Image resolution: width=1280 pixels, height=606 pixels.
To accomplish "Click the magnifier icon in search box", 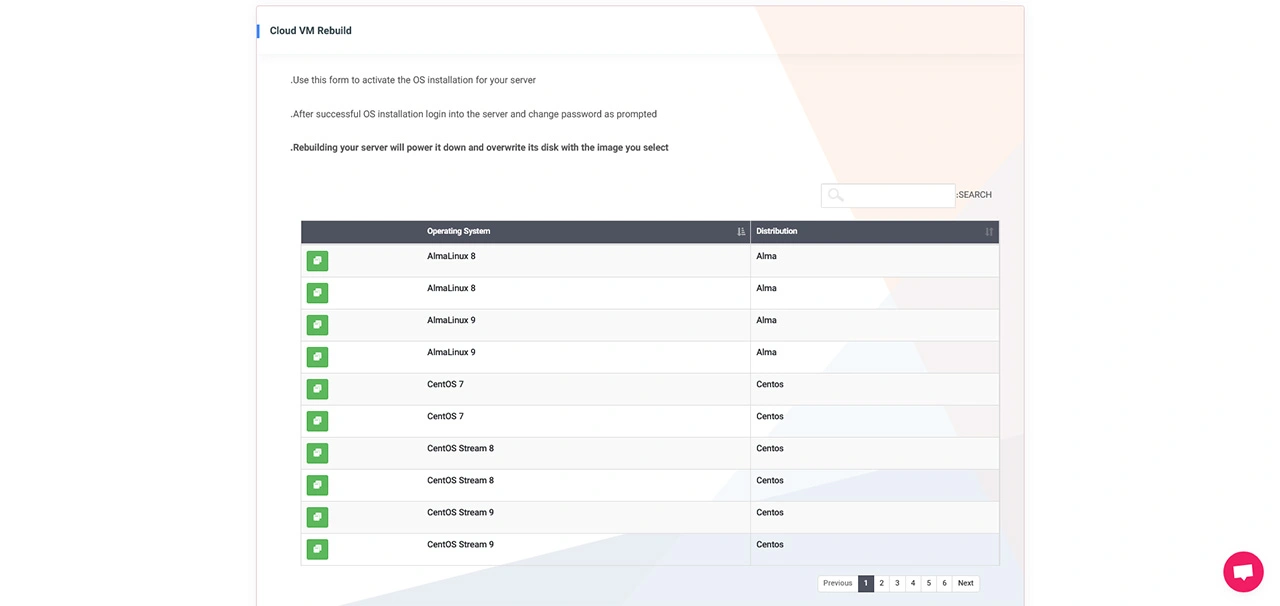I will click(x=836, y=195).
